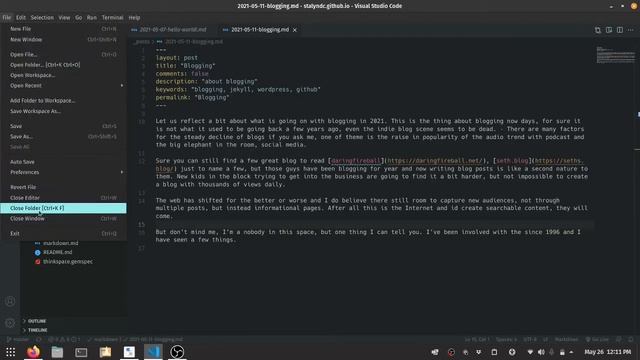Viewport: 640px width, 360px height.
Task: Open markdown.md in explorer
Action: [x=60, y=243]
